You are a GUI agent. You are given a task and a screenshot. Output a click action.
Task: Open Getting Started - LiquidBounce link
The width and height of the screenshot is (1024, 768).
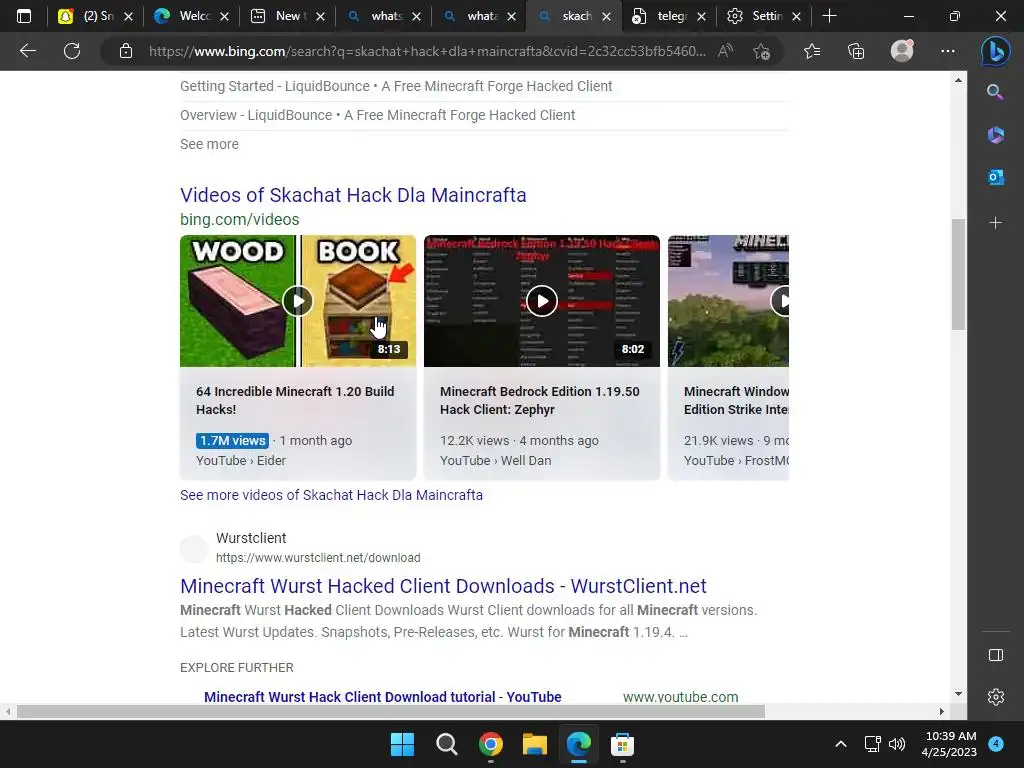coord(396,86)
